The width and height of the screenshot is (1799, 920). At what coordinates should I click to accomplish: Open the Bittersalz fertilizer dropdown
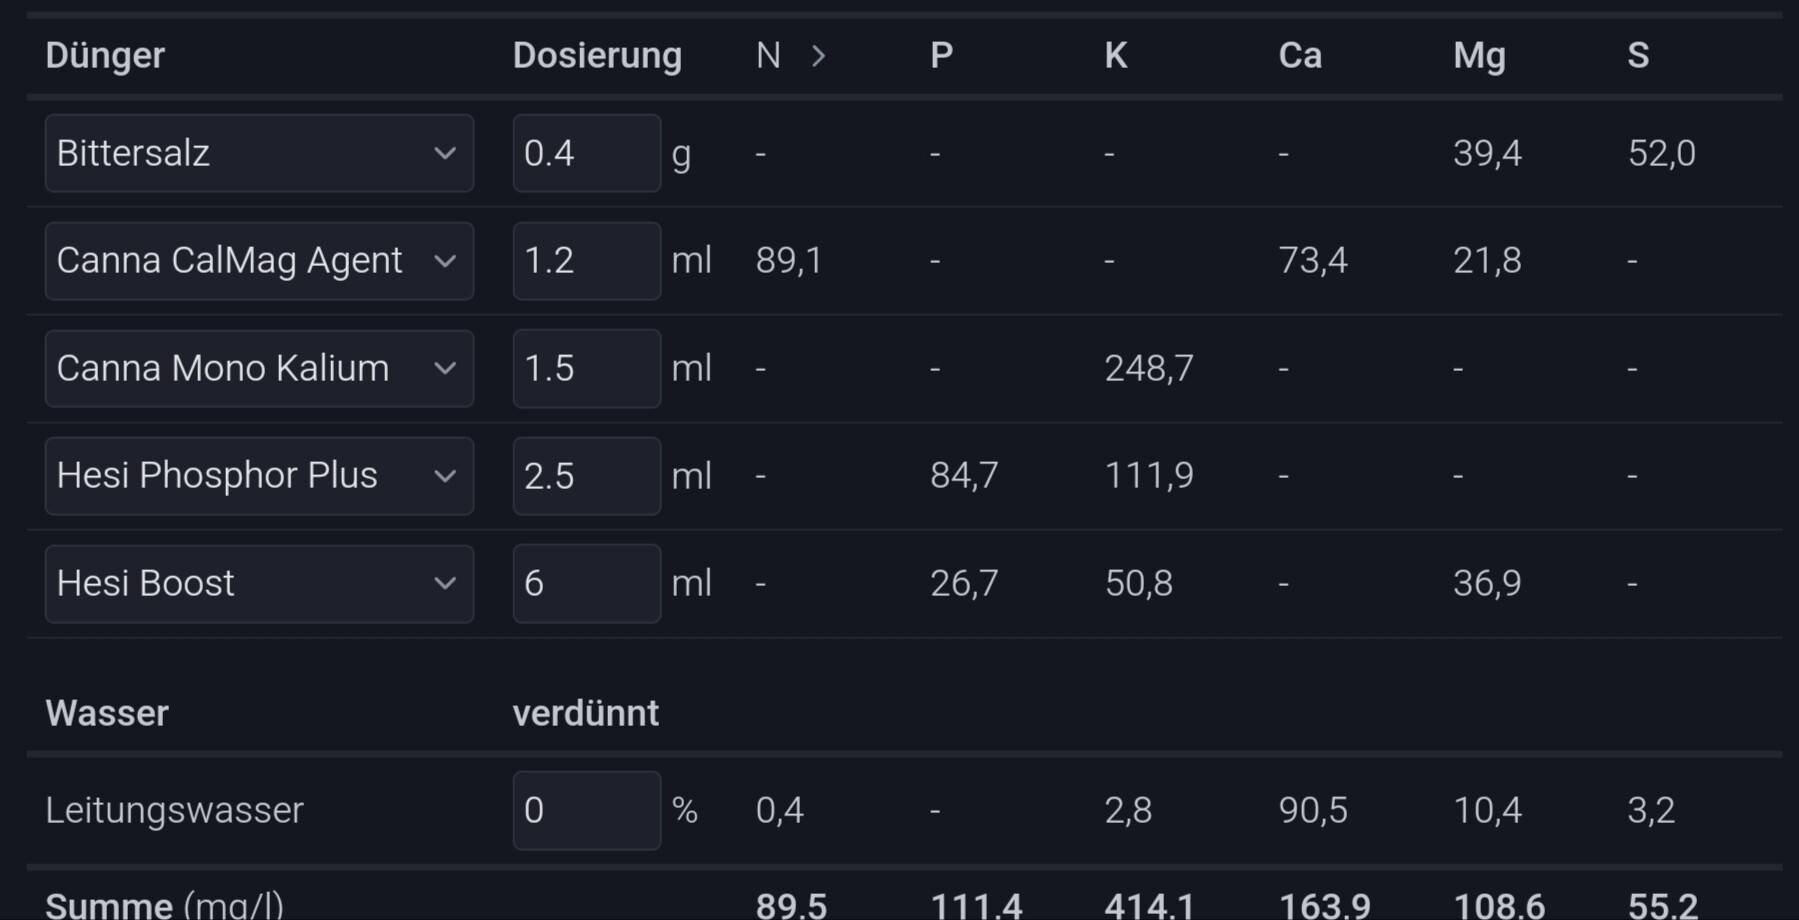pyautogui.click(x=258, y=153)
